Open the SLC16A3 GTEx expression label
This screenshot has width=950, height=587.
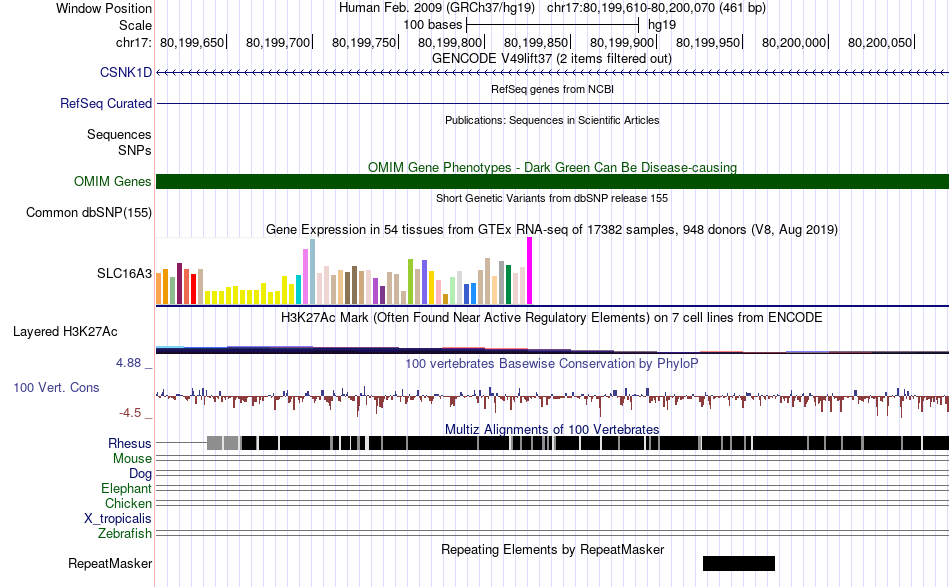[x=124, y=273]
